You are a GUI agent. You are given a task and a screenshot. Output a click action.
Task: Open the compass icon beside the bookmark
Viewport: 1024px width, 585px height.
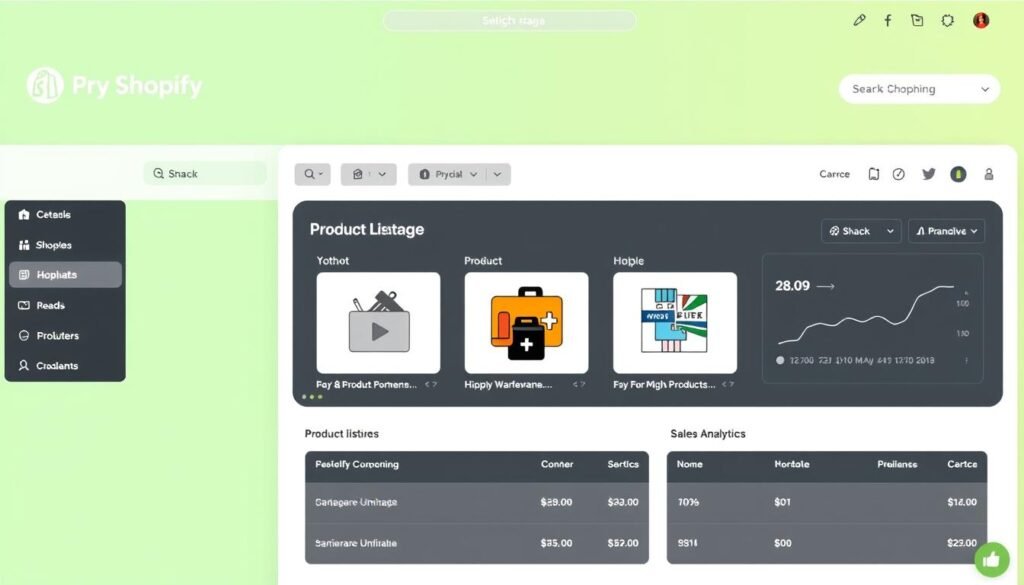[x=898, y=173]
